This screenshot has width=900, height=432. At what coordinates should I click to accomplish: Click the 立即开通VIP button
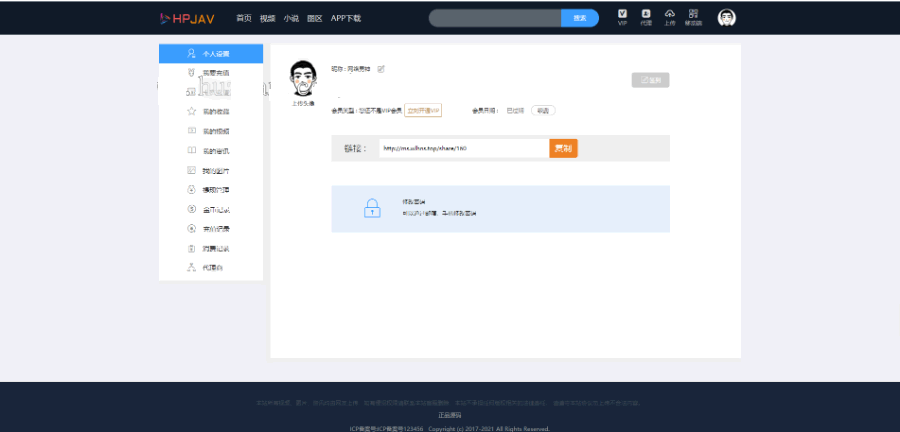[423, 110]
